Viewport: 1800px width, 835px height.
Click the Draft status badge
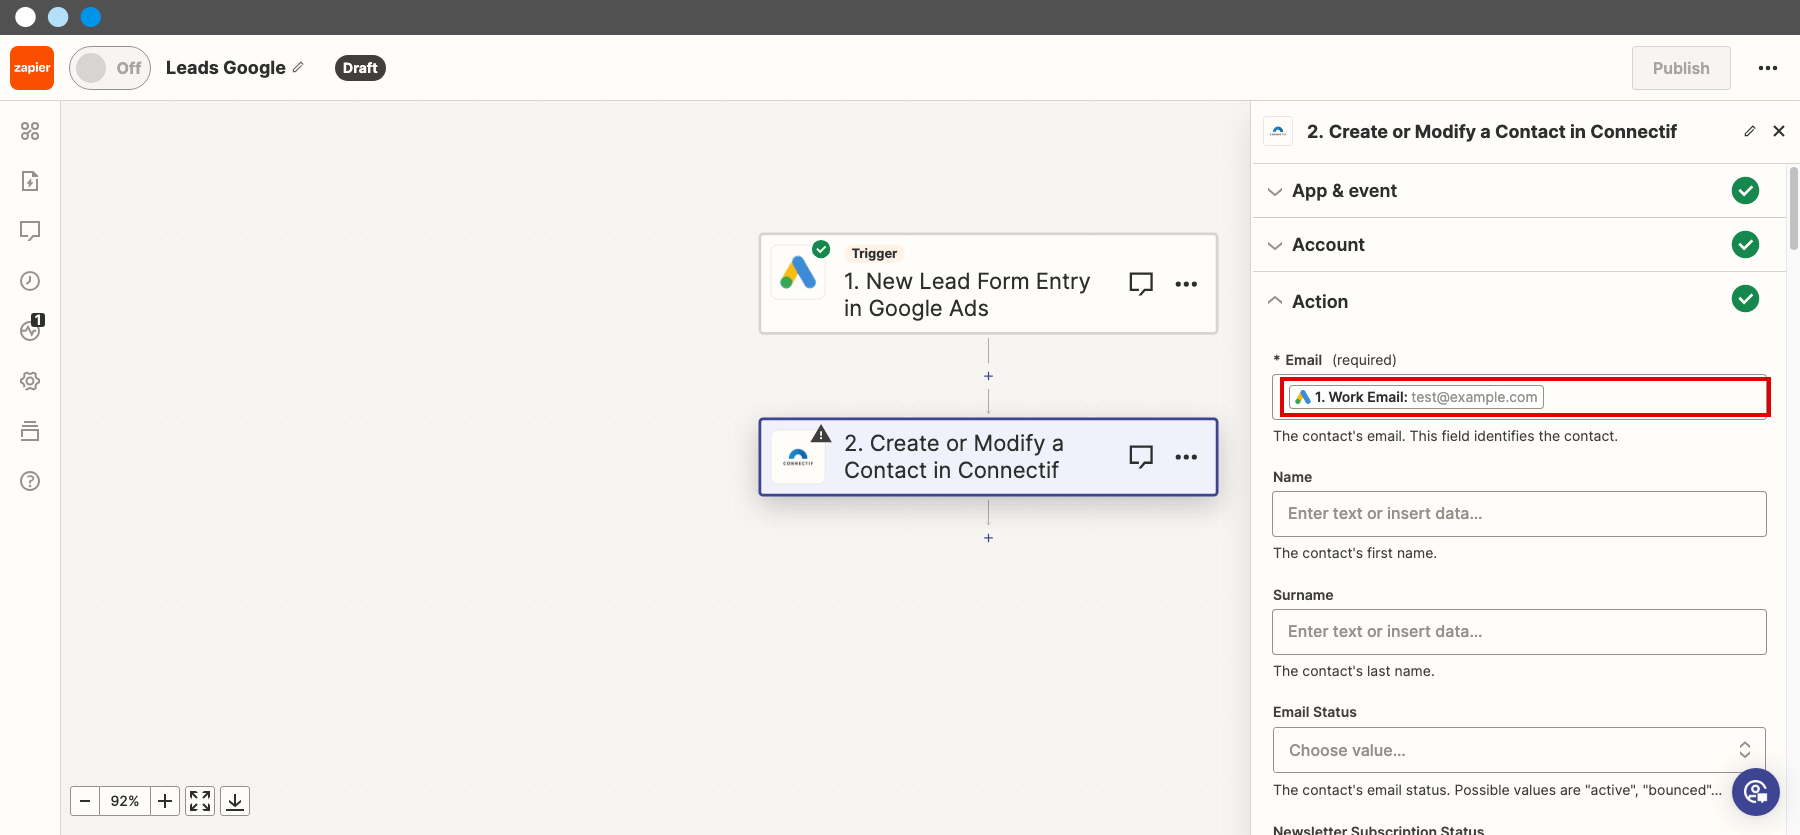pos(360,68)
